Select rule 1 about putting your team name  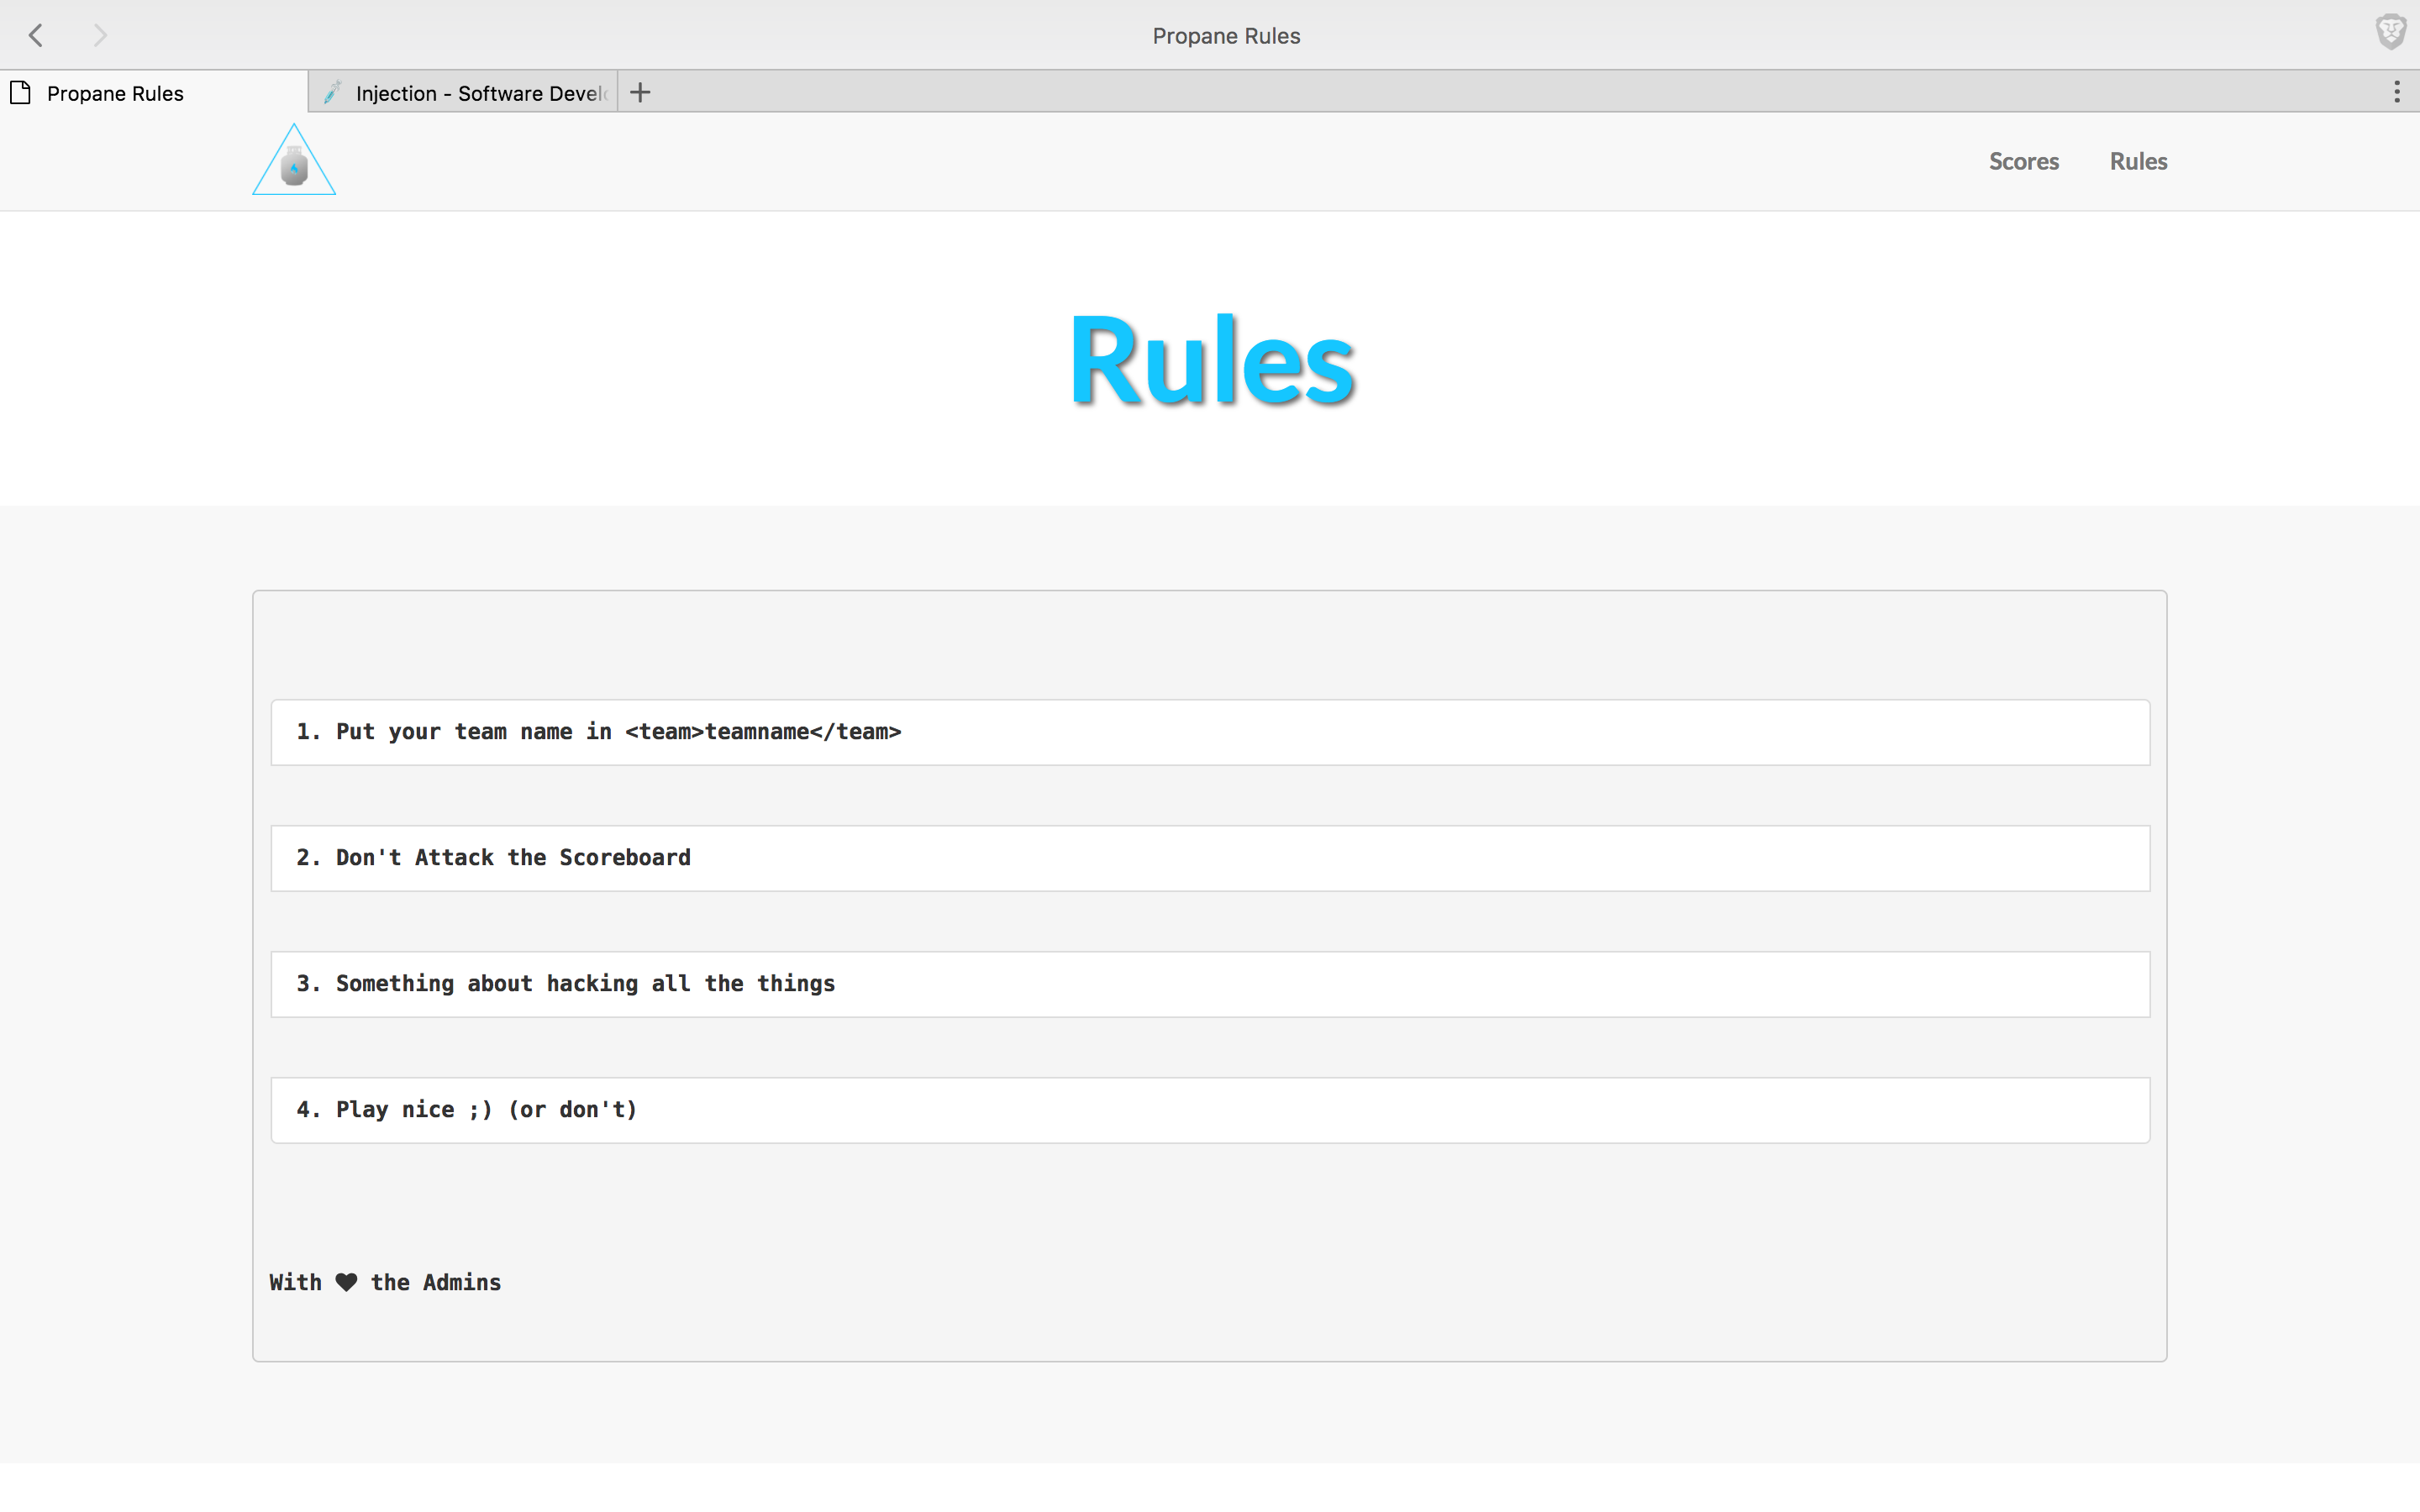click(1210, 732)
